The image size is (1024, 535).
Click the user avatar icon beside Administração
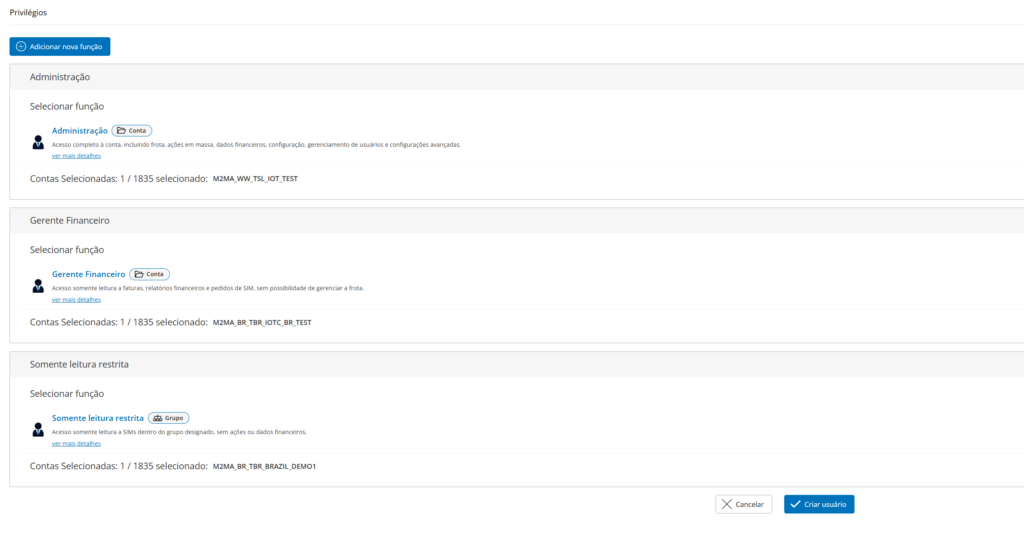[38, 142]
